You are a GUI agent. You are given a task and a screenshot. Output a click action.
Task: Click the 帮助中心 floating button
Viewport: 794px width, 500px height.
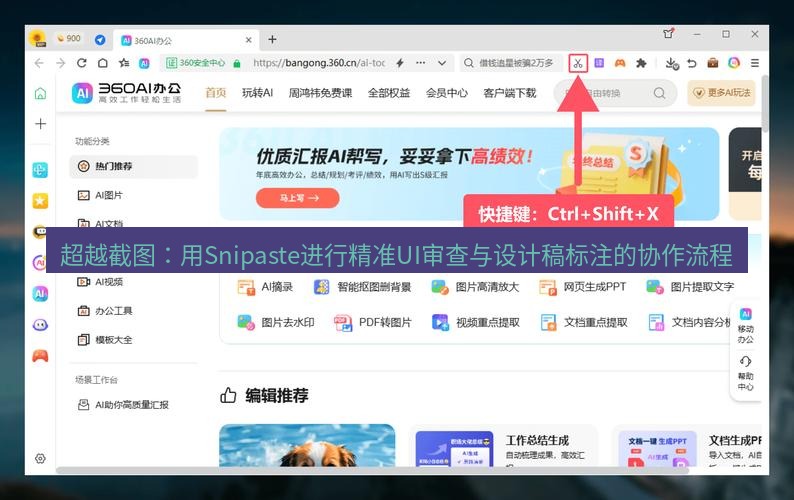[745, 373]
